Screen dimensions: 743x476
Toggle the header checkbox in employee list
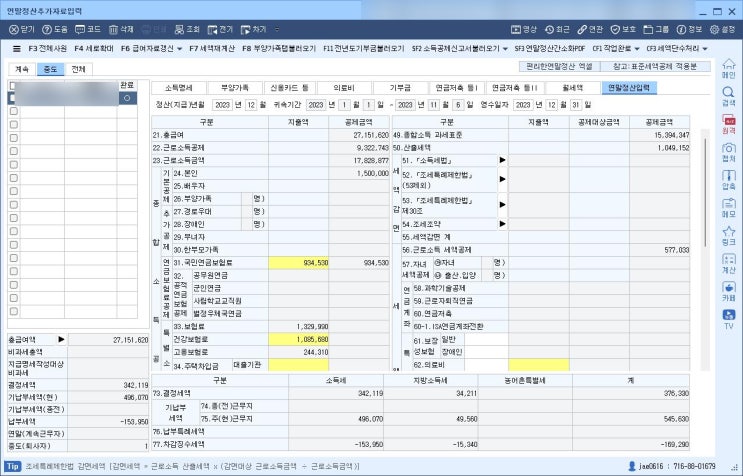coord(13,86)
